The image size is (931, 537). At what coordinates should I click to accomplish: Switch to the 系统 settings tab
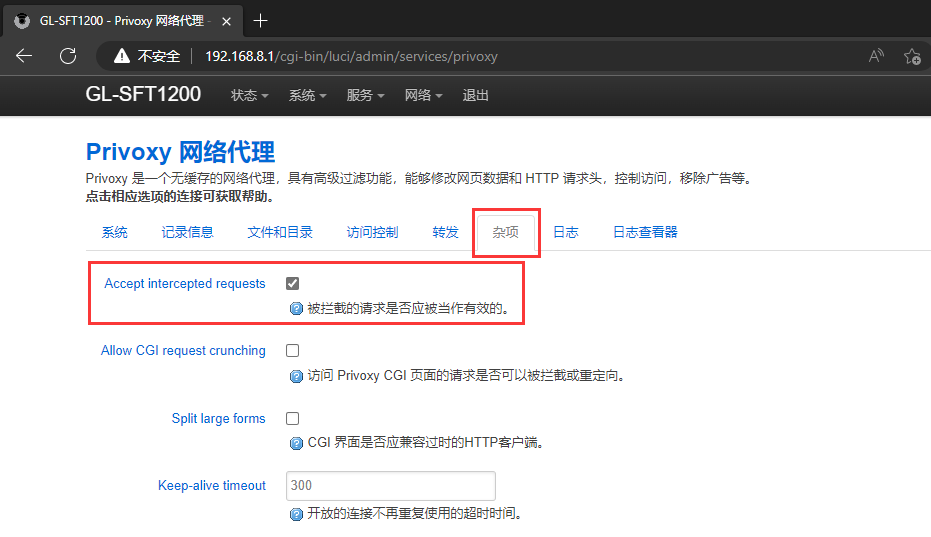pyautogui.click(x=115, y=232)
